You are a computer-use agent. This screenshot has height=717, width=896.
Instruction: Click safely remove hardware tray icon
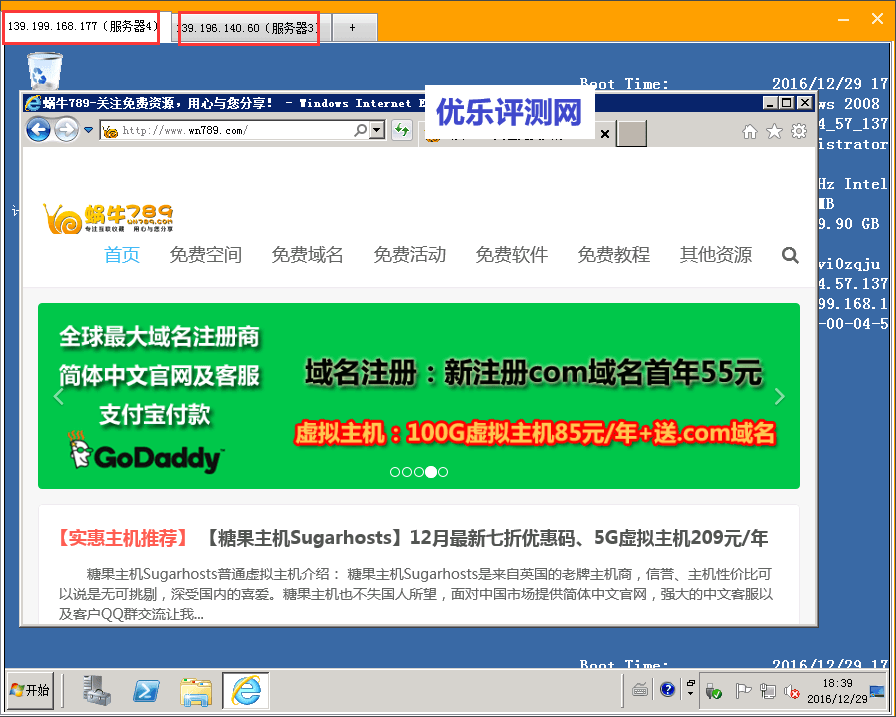coord(714,692)
